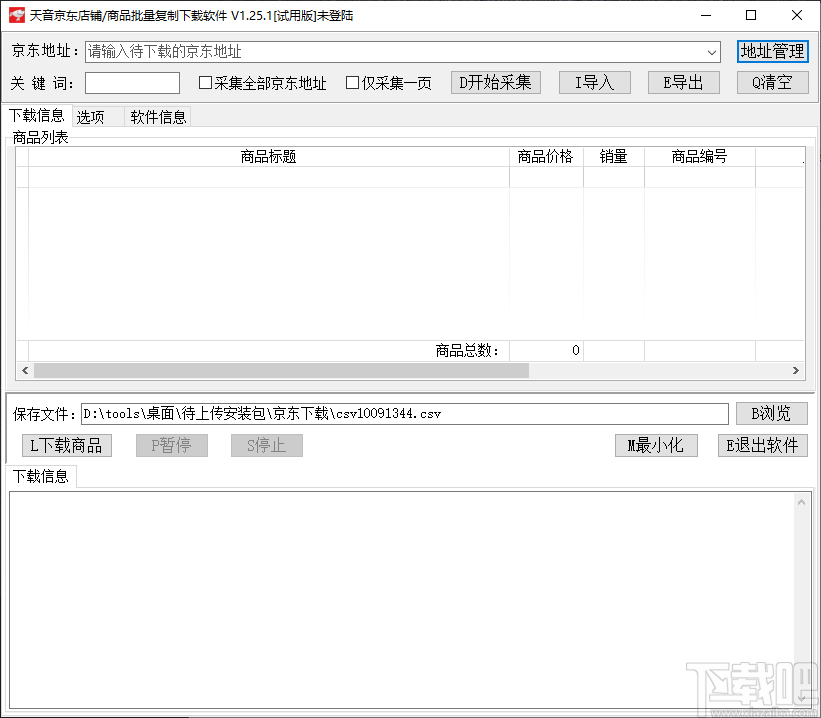Start download with L下载商品
The height and width of the screenshot is (718, 821).
point(66,445)
